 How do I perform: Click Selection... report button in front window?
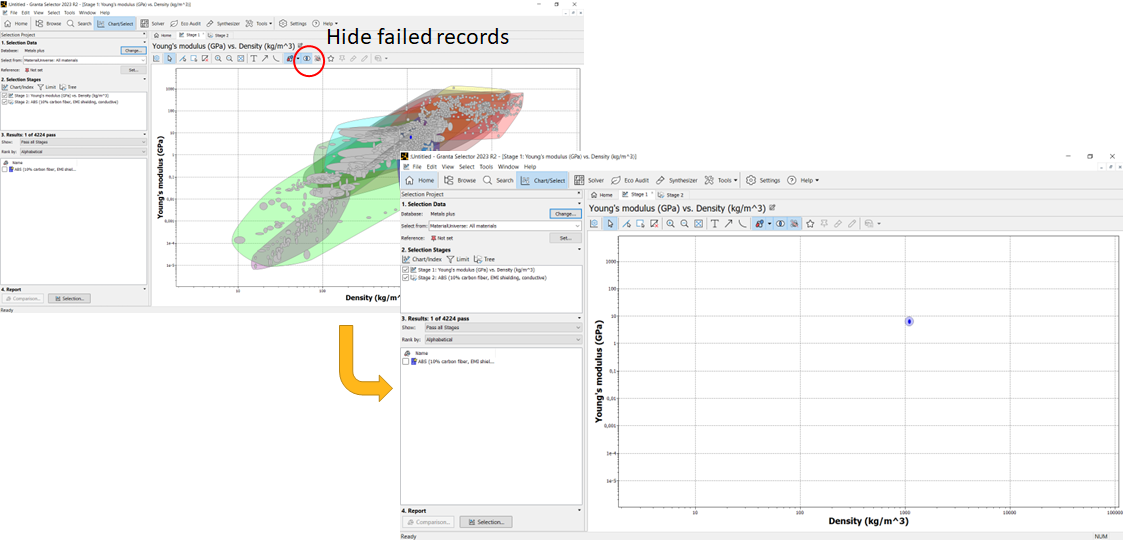click(486, 522)
